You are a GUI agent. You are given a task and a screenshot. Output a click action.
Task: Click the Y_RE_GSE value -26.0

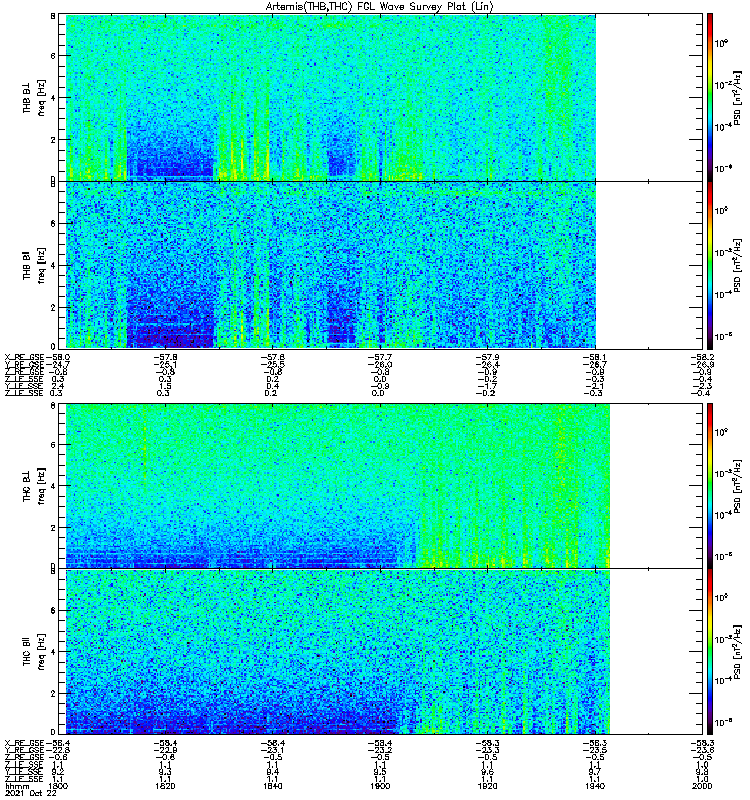pyautogui.click(x=380, y=365)
